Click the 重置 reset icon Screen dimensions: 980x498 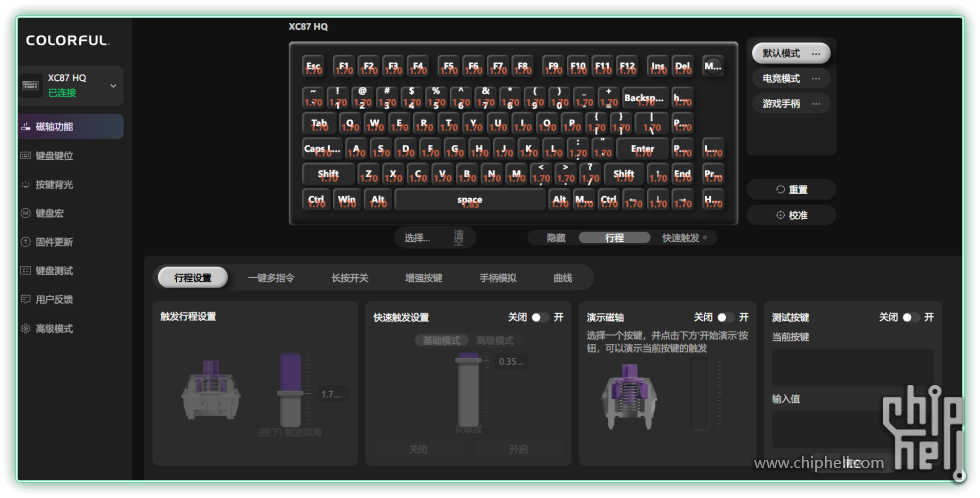click(x=780, y=189)
